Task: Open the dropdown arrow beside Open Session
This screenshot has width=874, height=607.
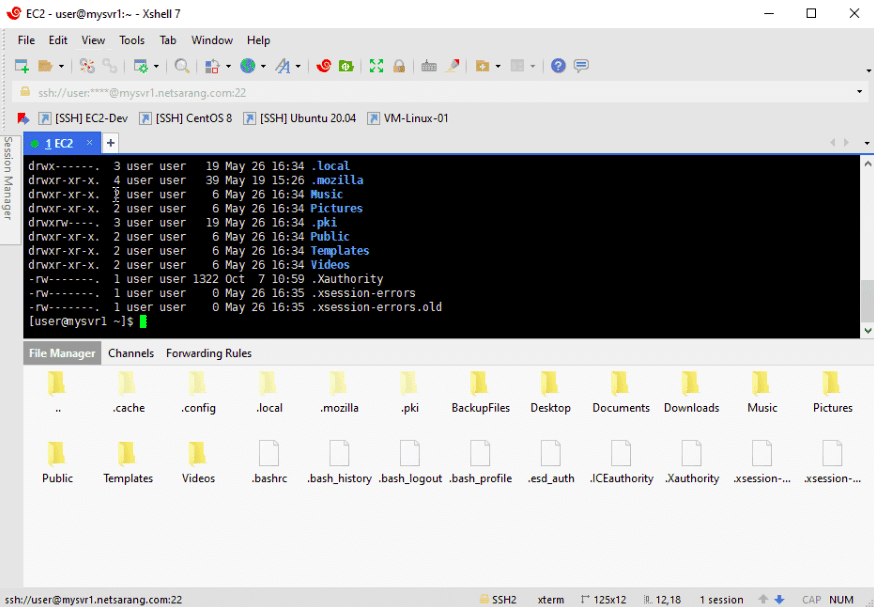Action: (x=61, y=66)
